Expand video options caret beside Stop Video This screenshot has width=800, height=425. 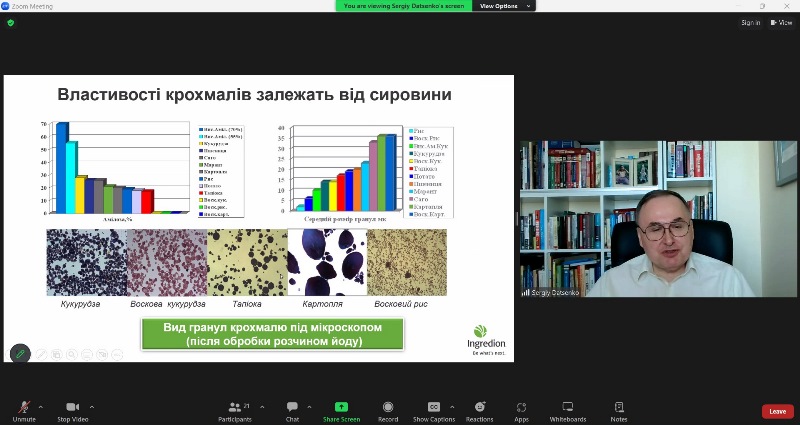pos(92,407)
